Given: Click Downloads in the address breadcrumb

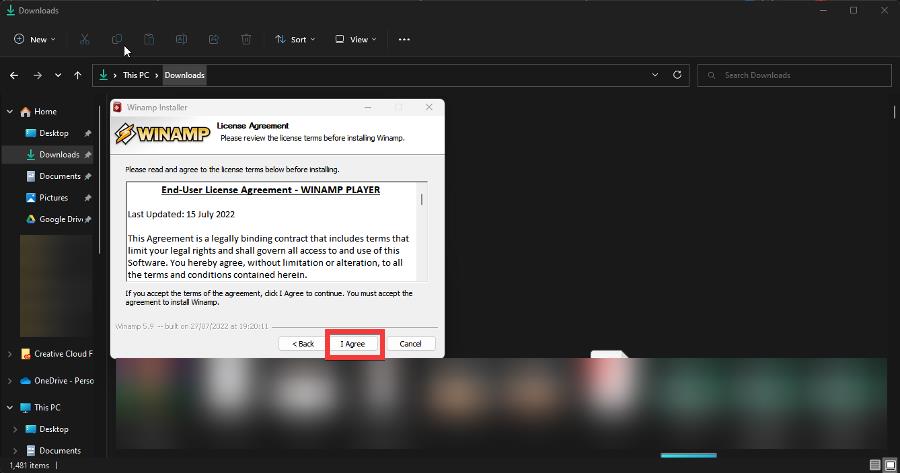Looking at the screenshot, I should [x=184, y=75].
